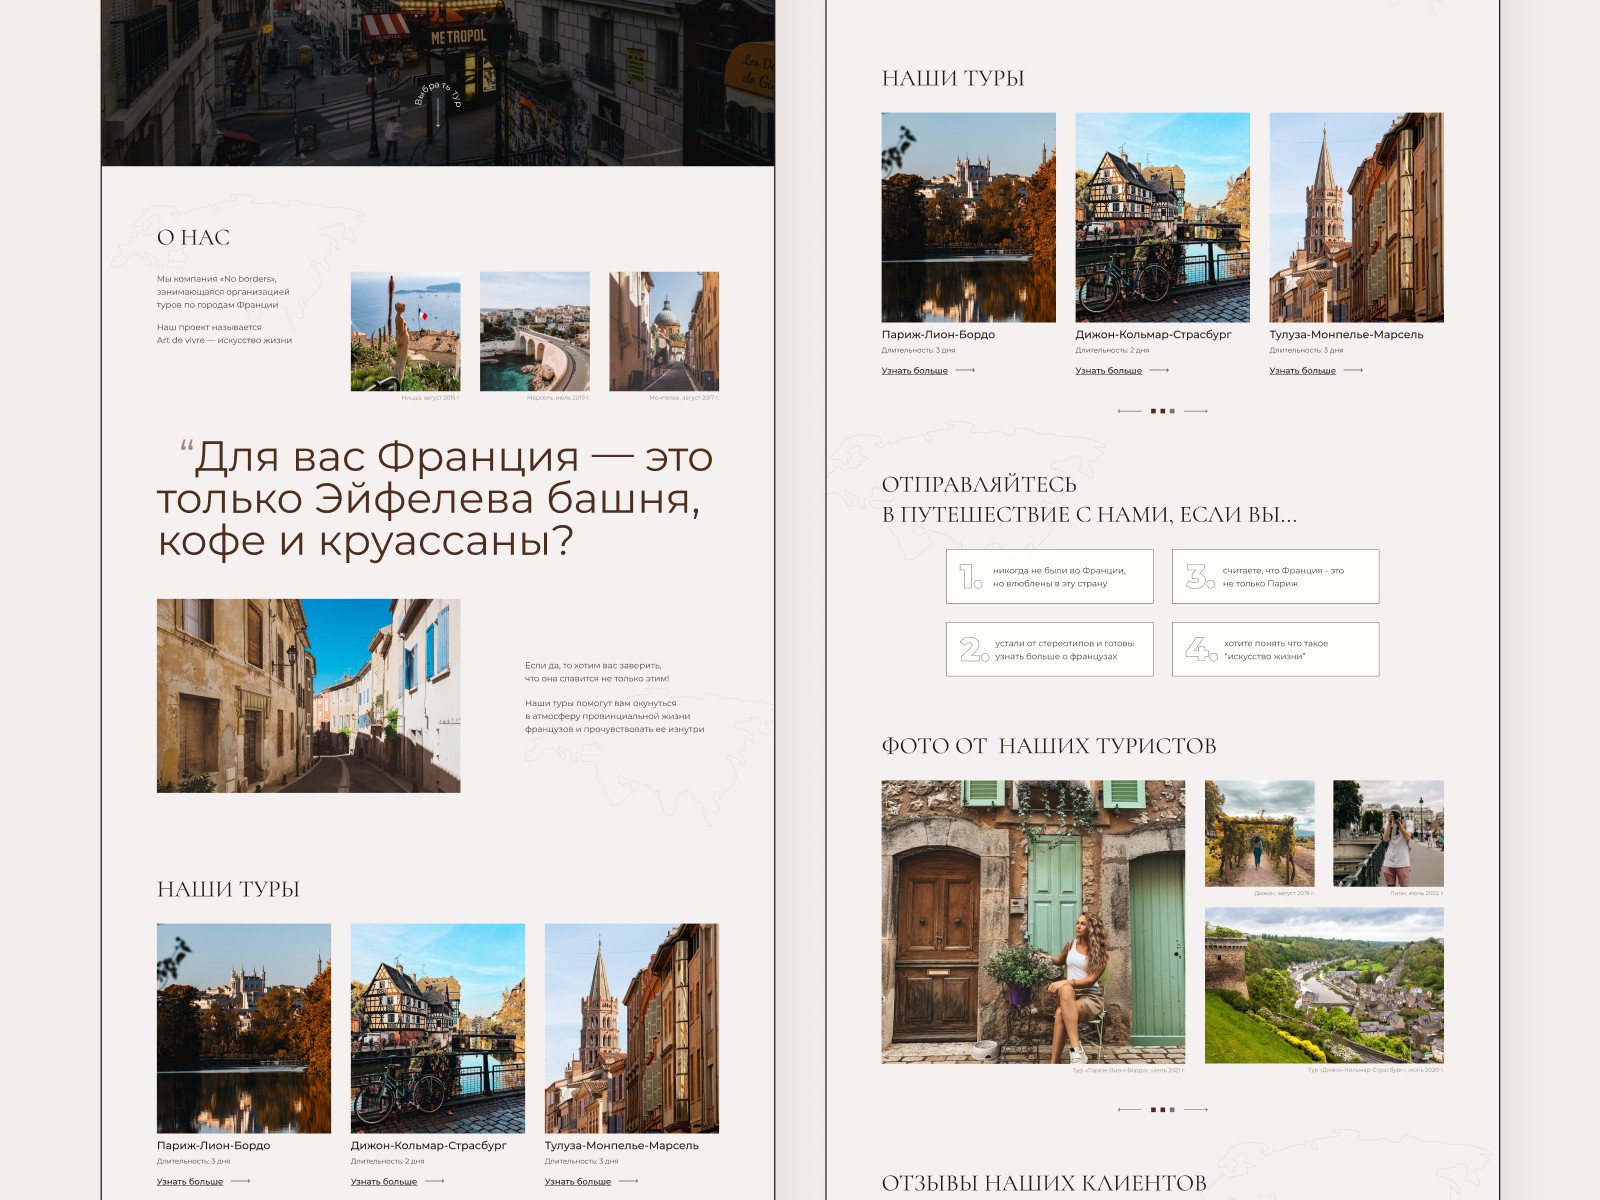Open 'Узнать больше' link for left Тулуза-Монпелье-Марсель

click(578, 1182)
